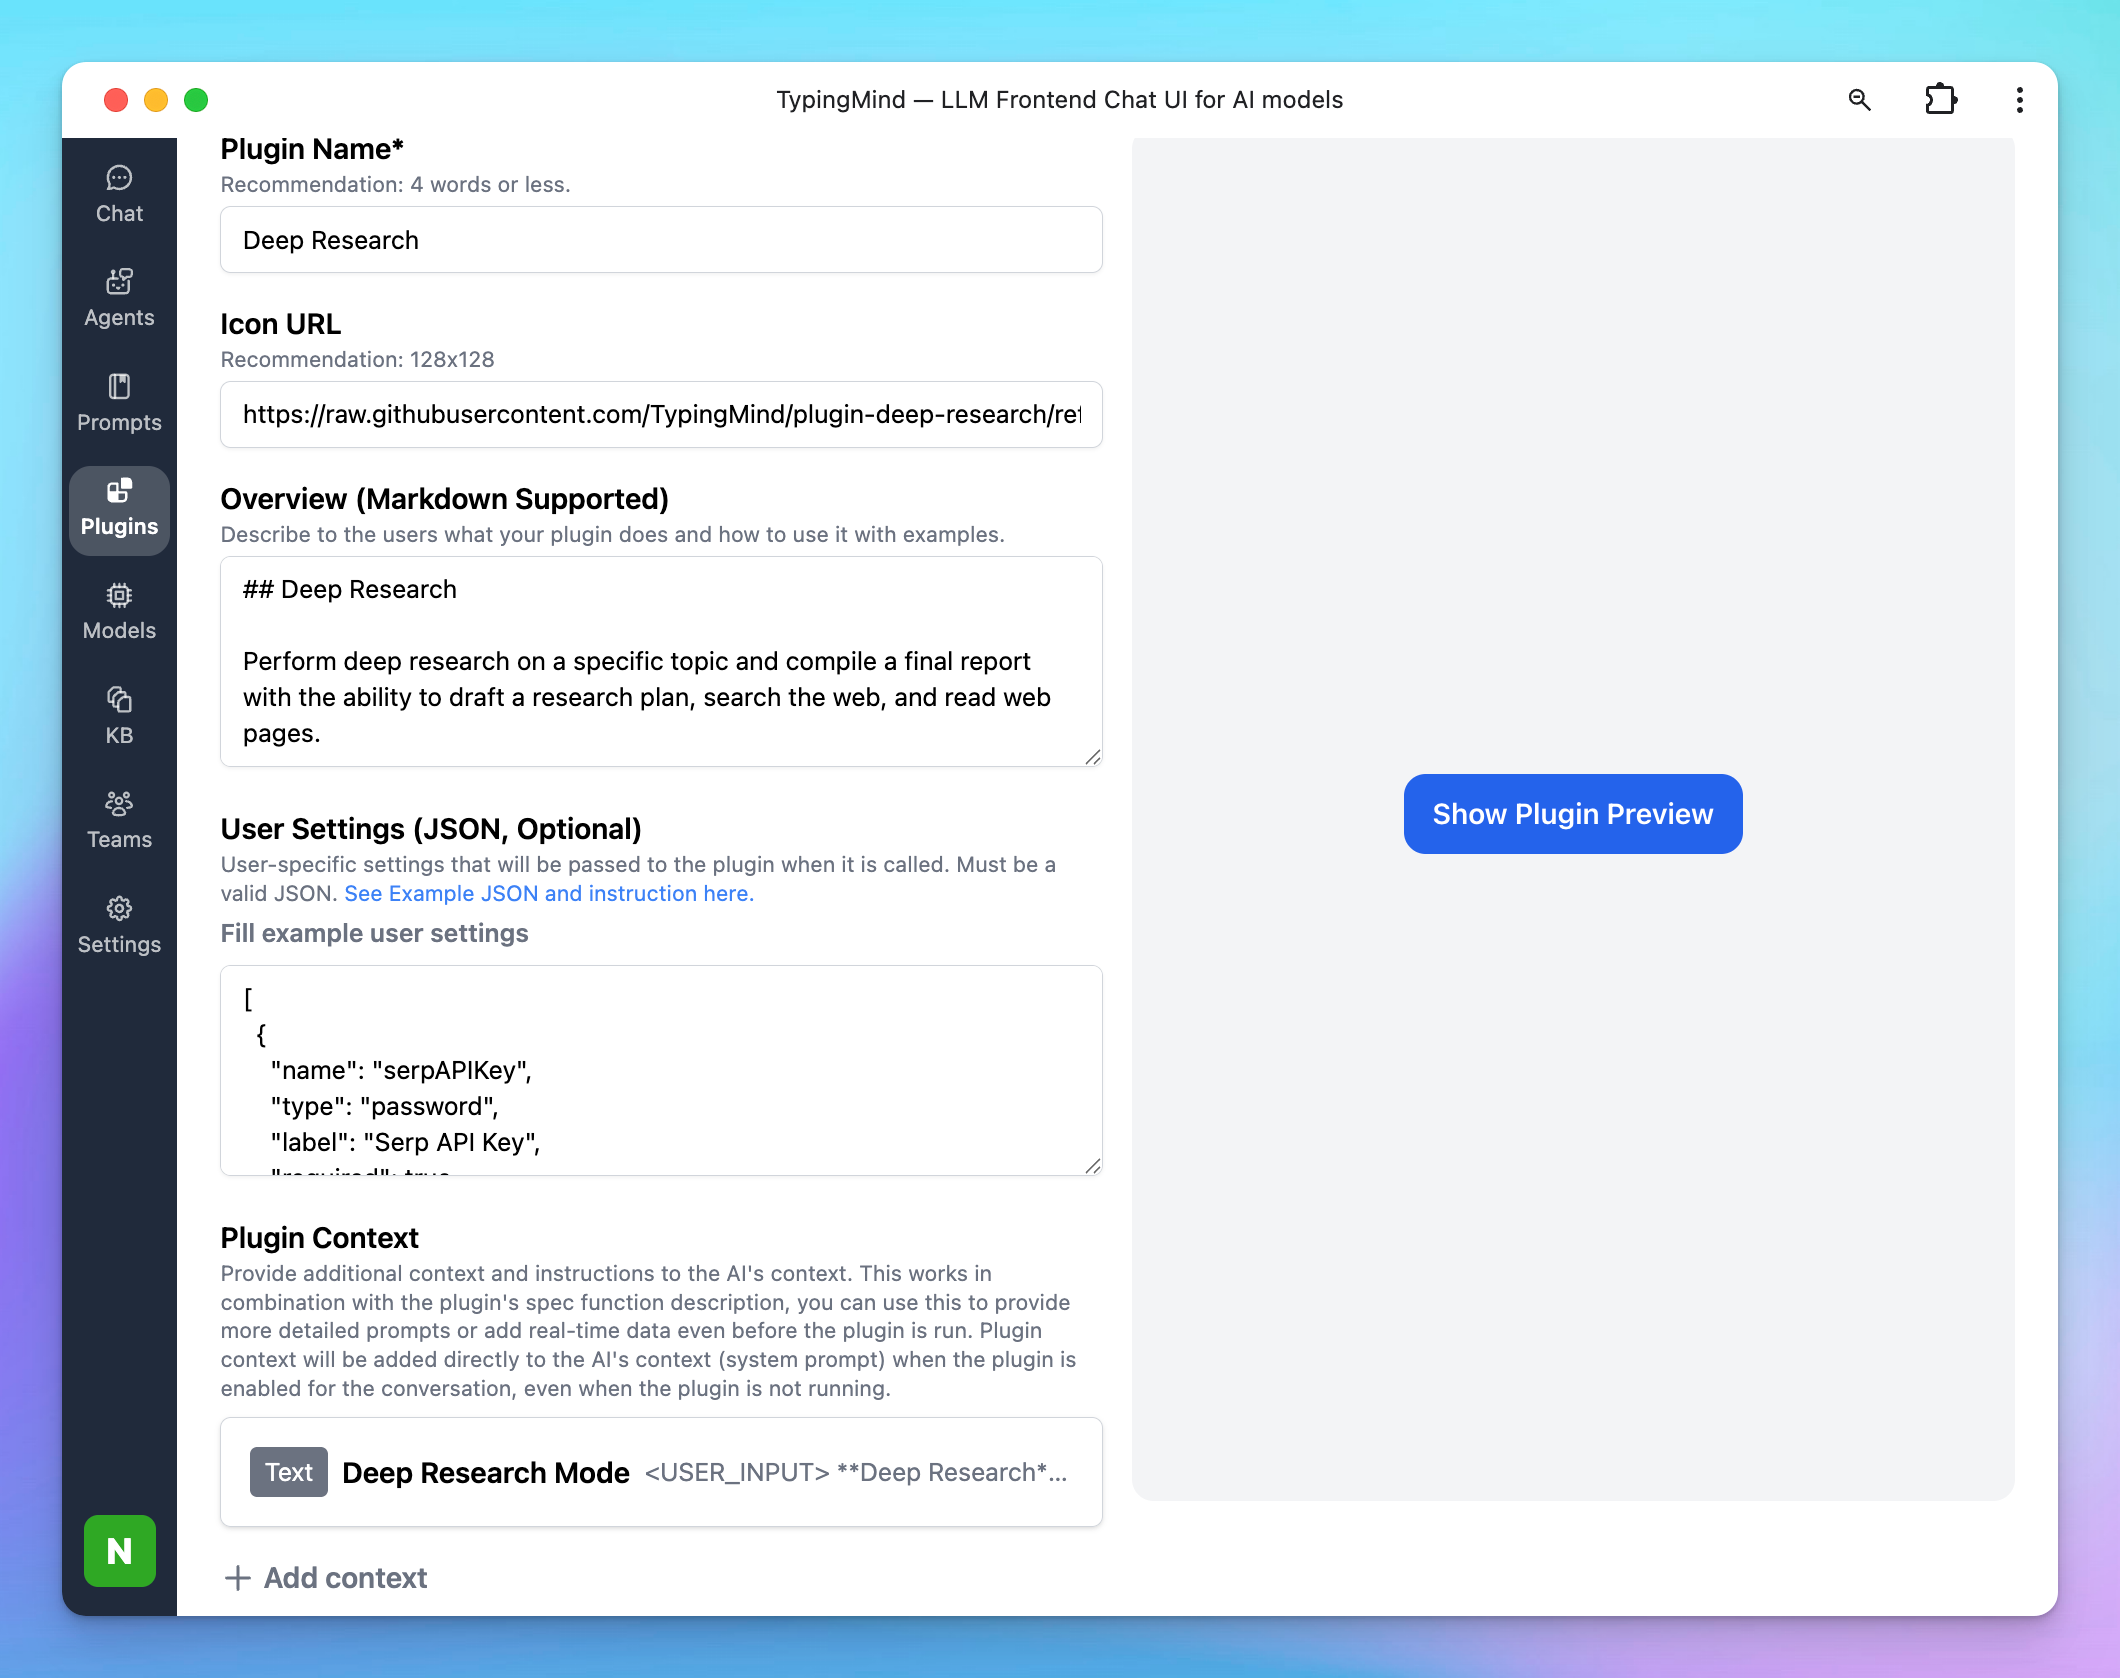Open the KB knowledge base section
Screen dimensions: 2120x1678
point(119,716)
